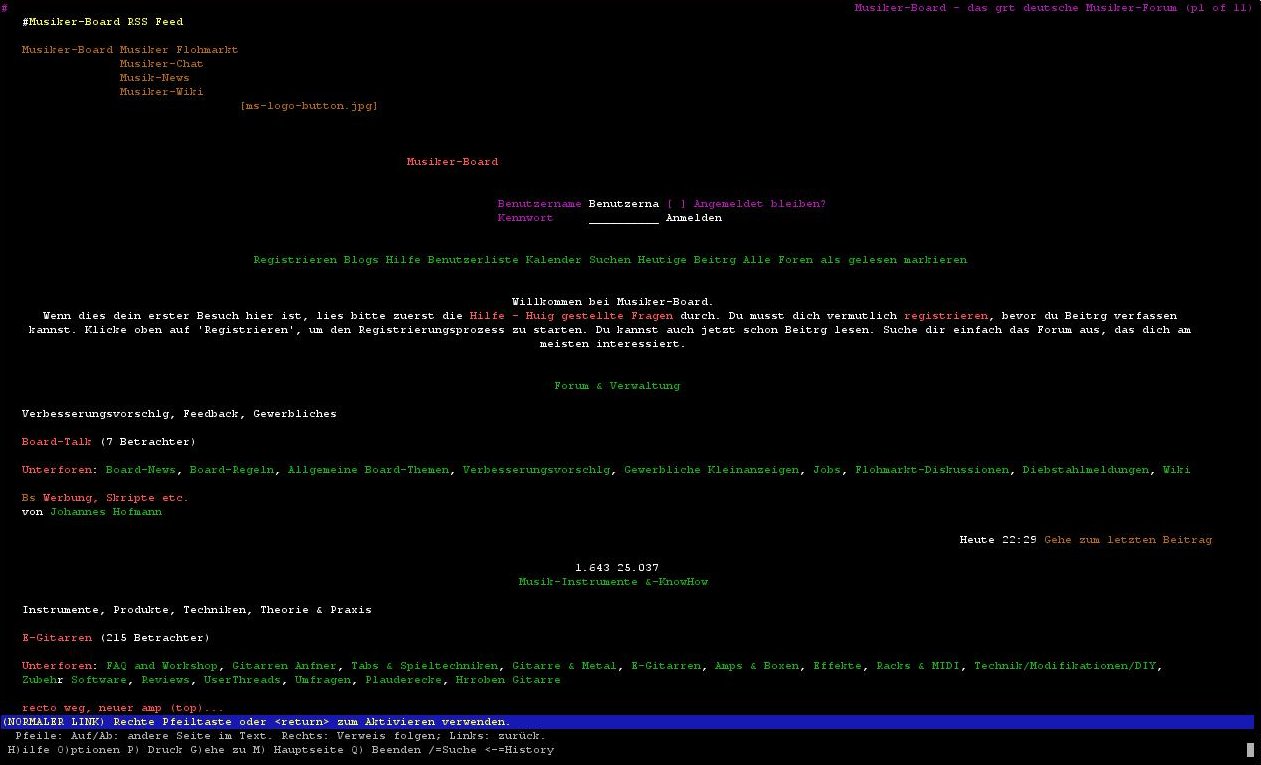Open Tabs & Spieltechniken subforum
Image resolution: width=1261 pixels, height=765 pixels.
(425, 666)
